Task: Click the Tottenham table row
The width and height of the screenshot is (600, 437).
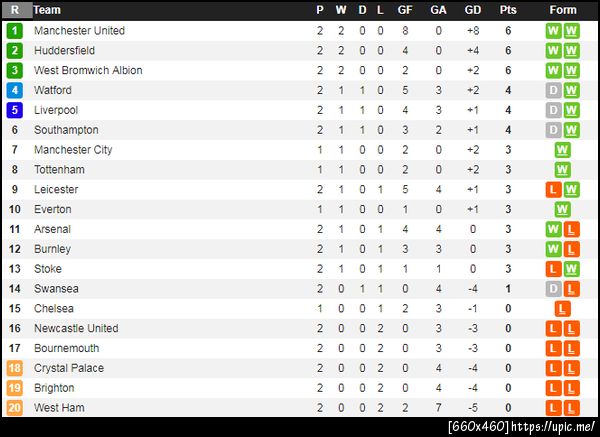Action: pos(300,170)
